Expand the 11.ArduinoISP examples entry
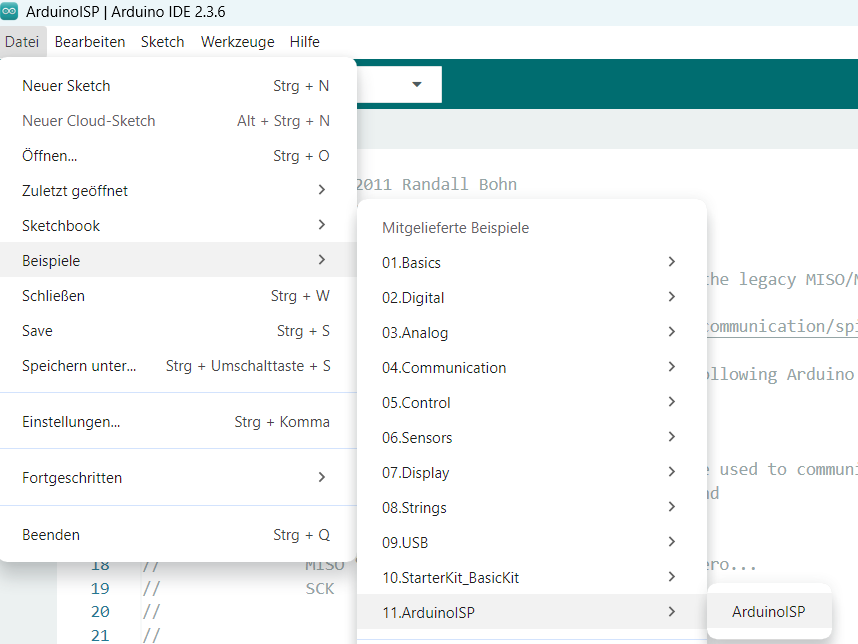The image size is (858, 644). tap(531, 612)
